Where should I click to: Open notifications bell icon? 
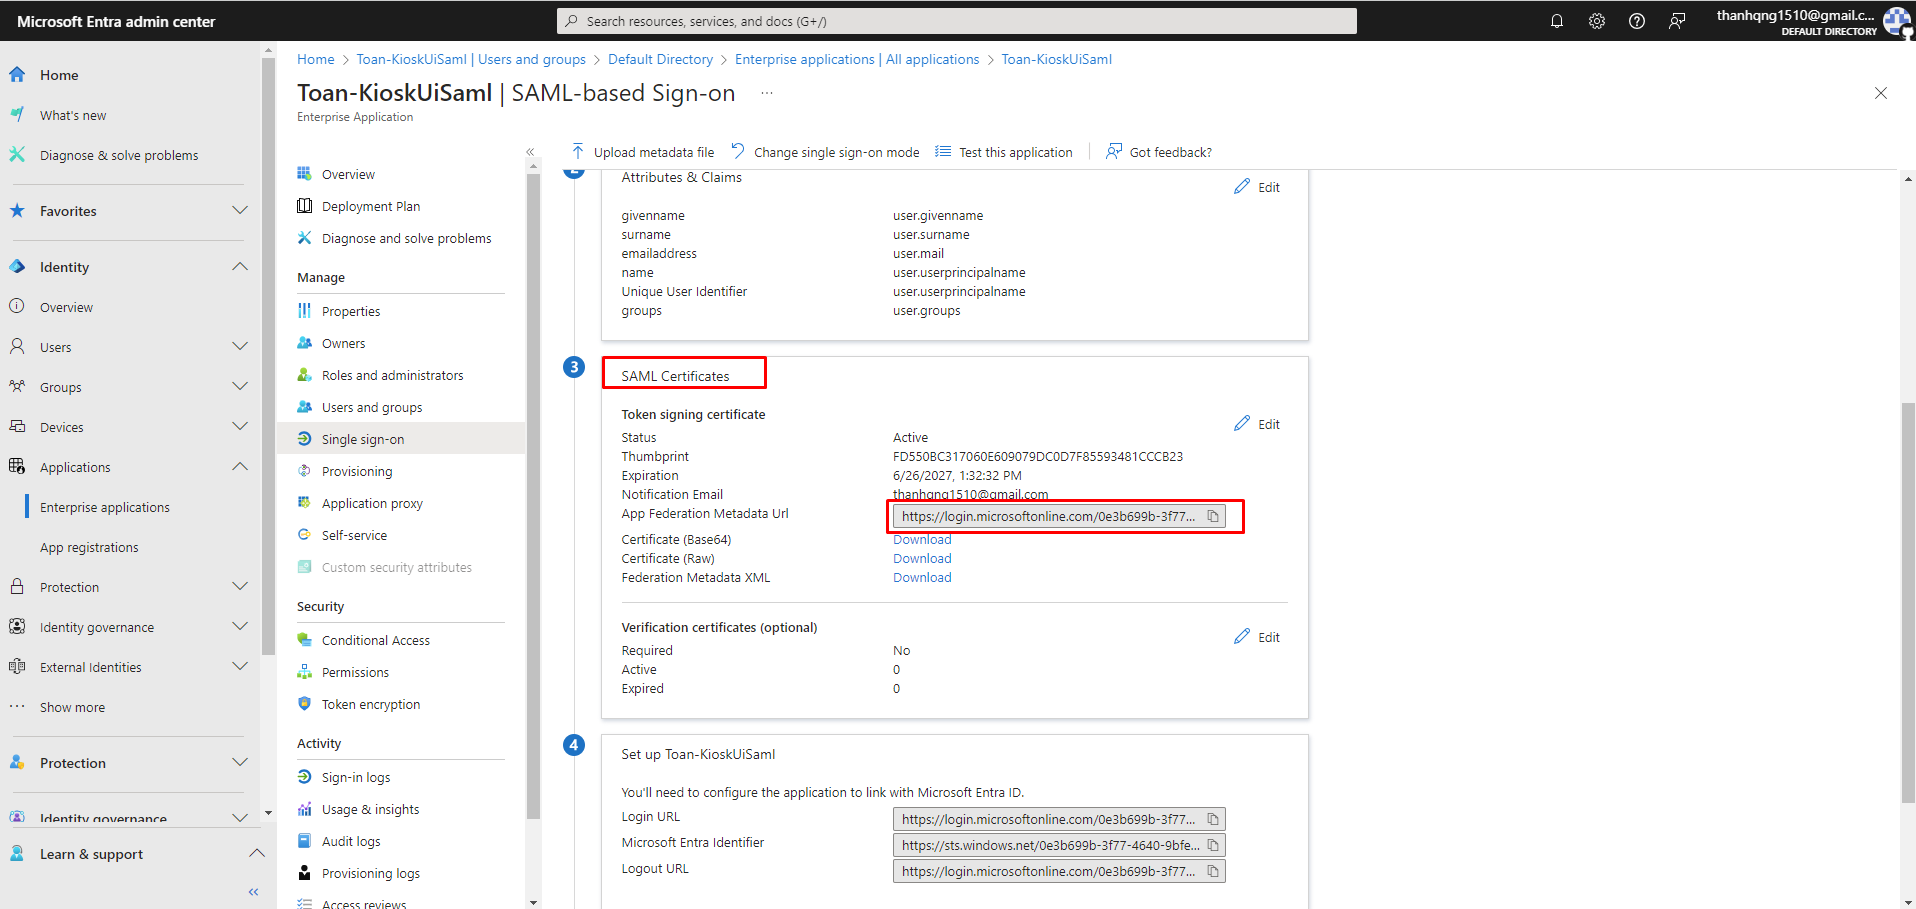(x=1557, y=21)
